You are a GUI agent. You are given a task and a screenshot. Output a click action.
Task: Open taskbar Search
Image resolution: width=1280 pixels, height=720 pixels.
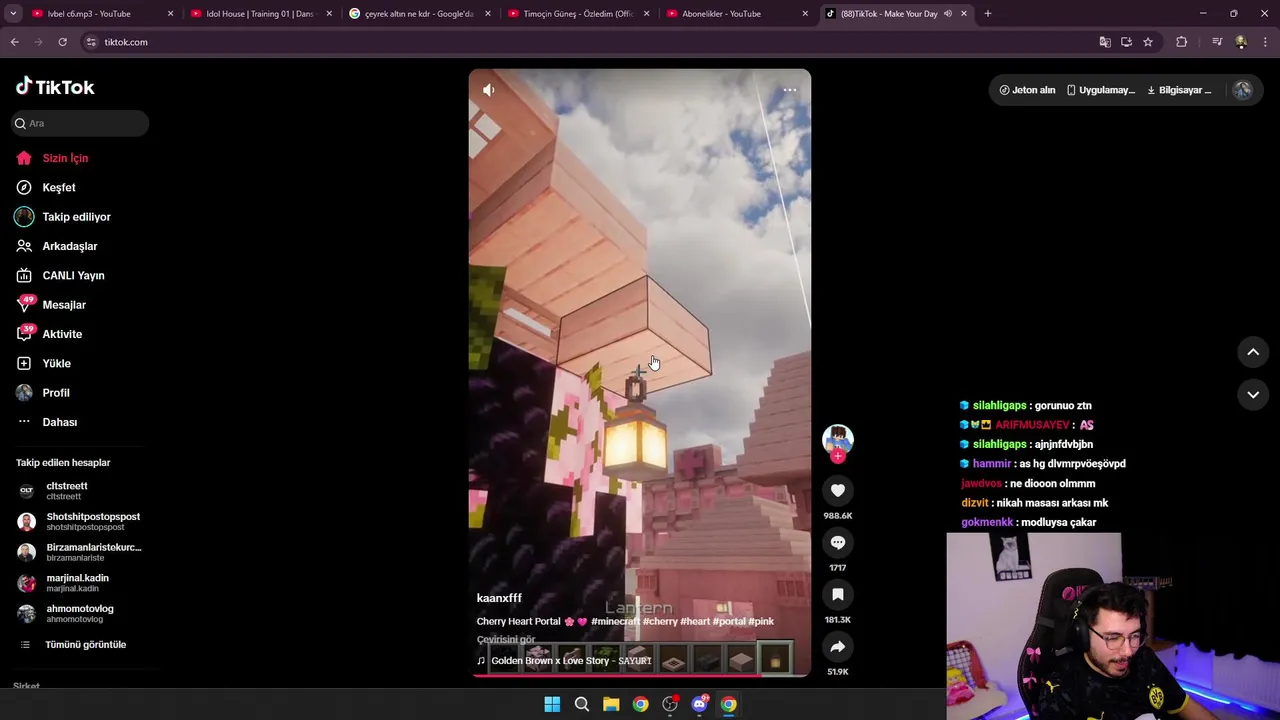tap(581, 704)
